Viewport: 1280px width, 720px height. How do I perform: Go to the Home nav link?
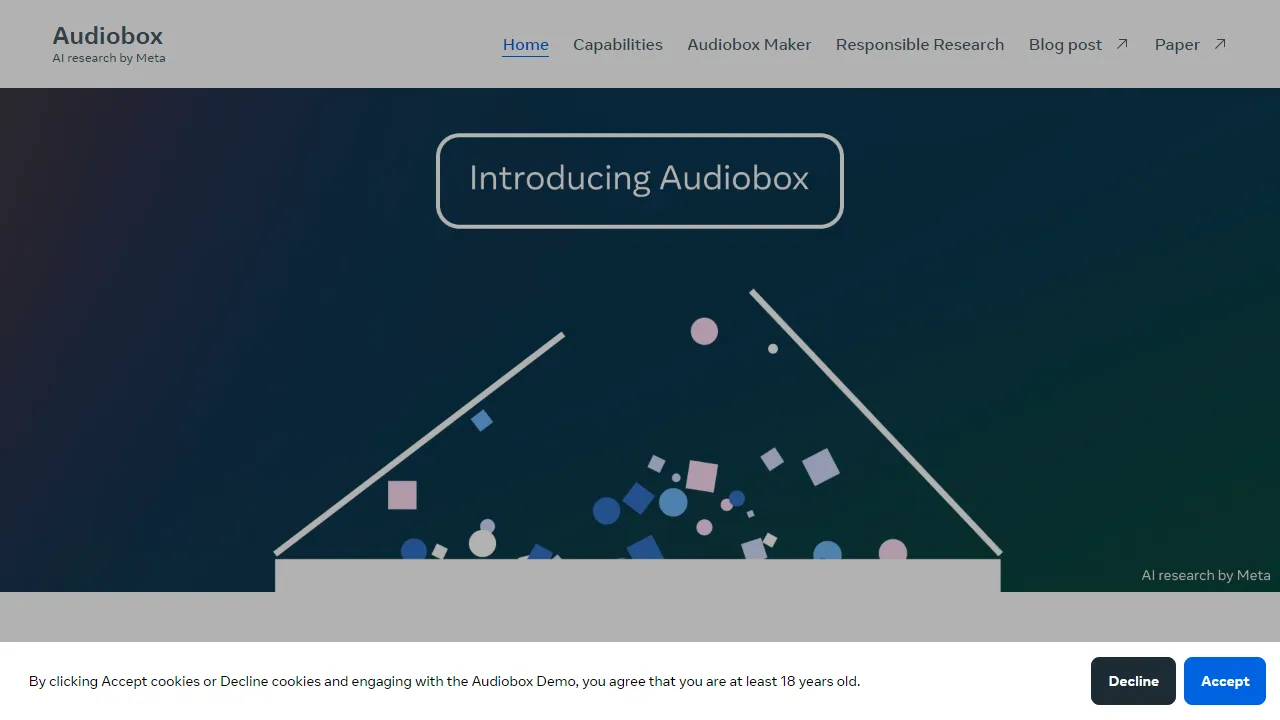click(x=526, y=44)
